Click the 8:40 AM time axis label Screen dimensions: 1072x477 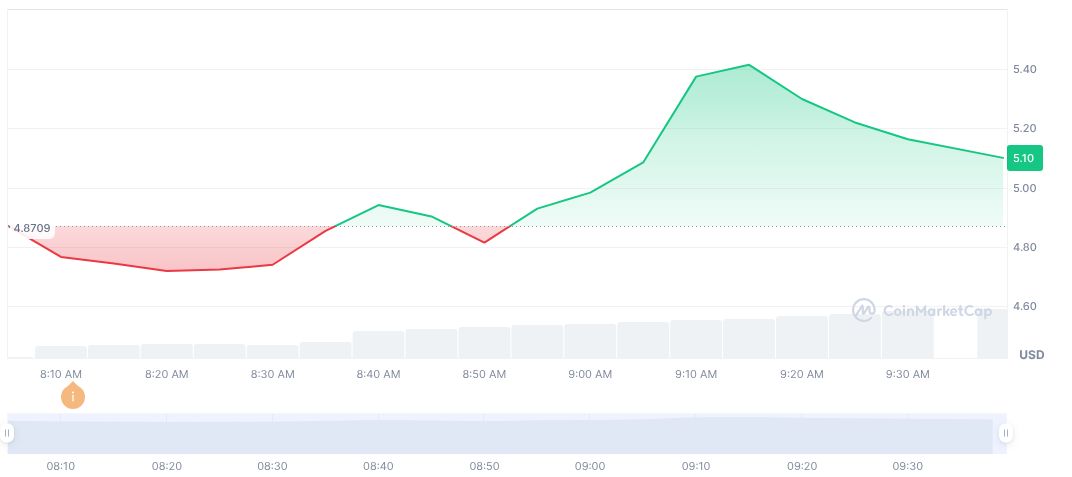click(x=378, y=374)
